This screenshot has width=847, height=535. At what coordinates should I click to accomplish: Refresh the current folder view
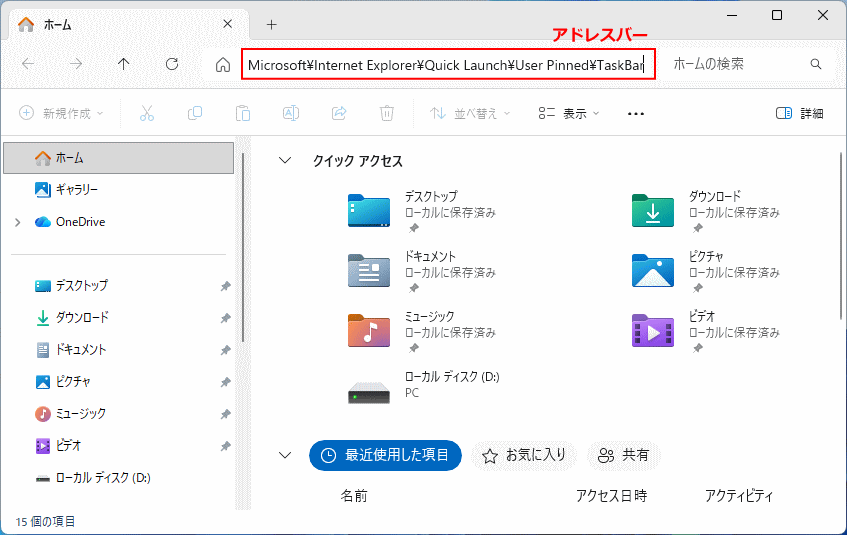[172, 64]
